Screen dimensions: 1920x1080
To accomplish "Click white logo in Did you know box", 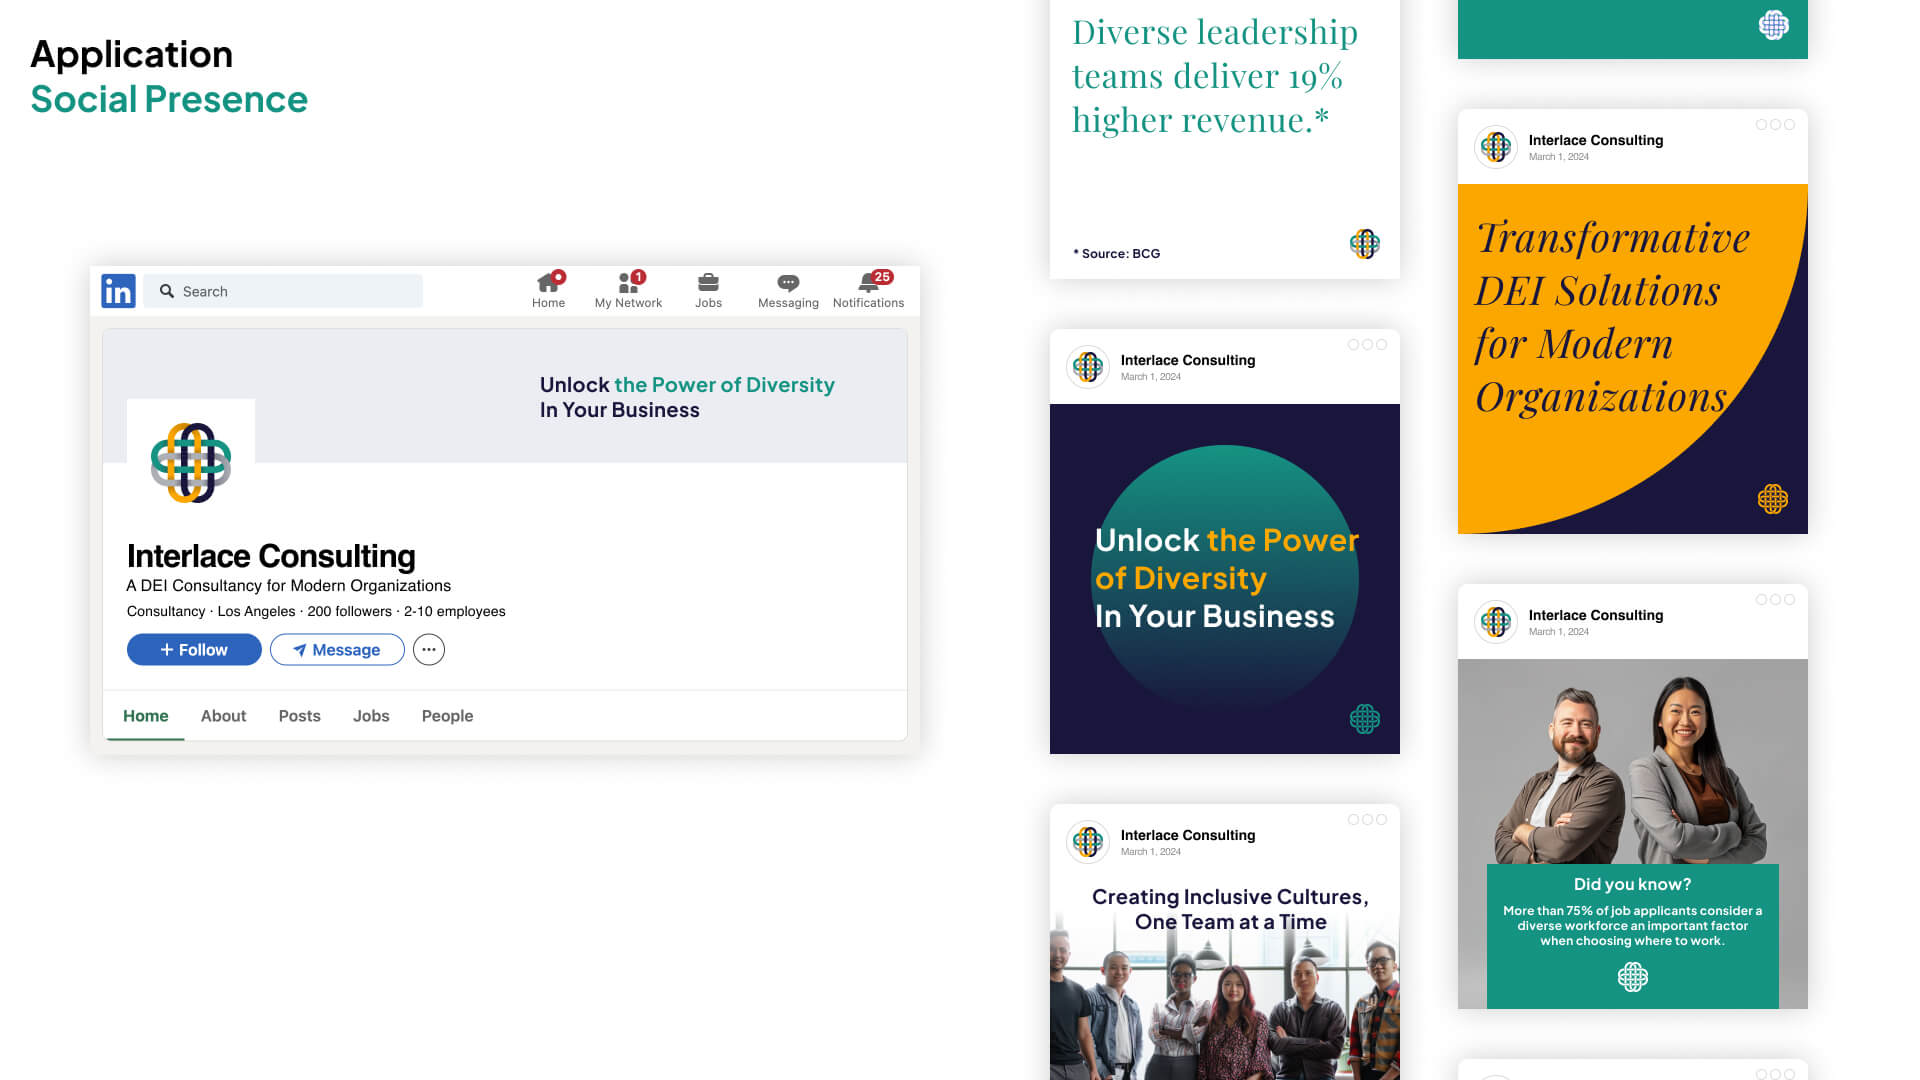I will (x=1633, y=977).
